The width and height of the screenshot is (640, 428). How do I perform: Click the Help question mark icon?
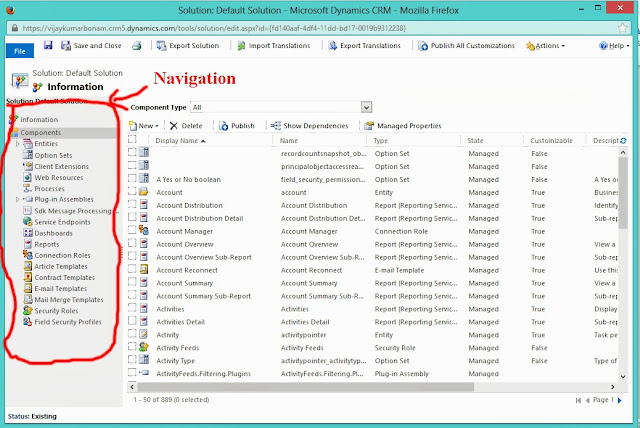click(603, 46)
